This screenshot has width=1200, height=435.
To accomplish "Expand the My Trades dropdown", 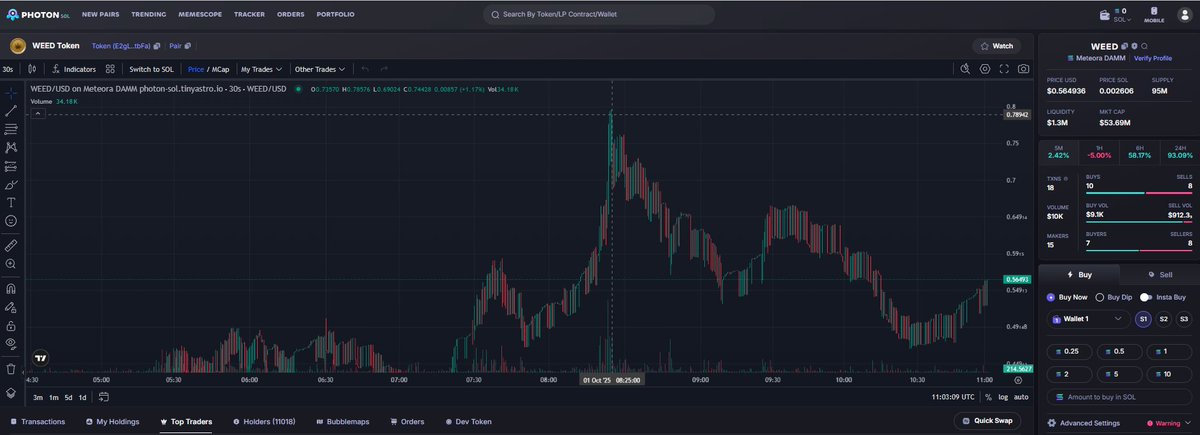I will point(261,69).
